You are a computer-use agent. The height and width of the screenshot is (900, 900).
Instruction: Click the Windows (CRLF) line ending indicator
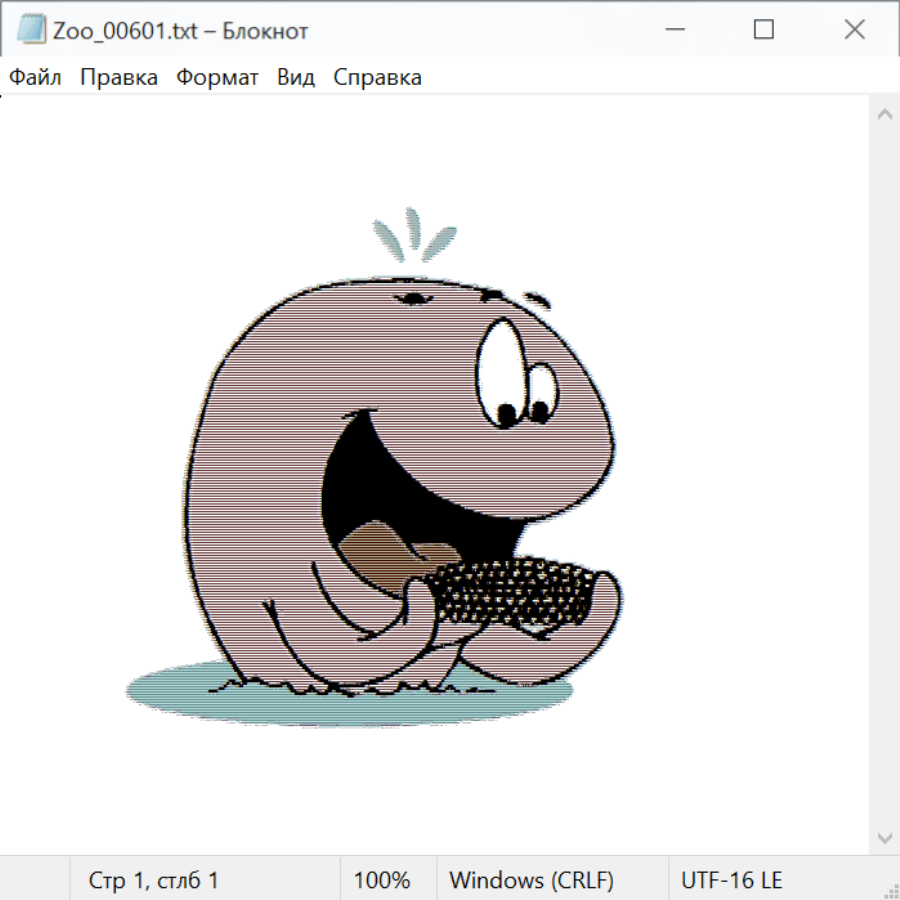point(531,880)
